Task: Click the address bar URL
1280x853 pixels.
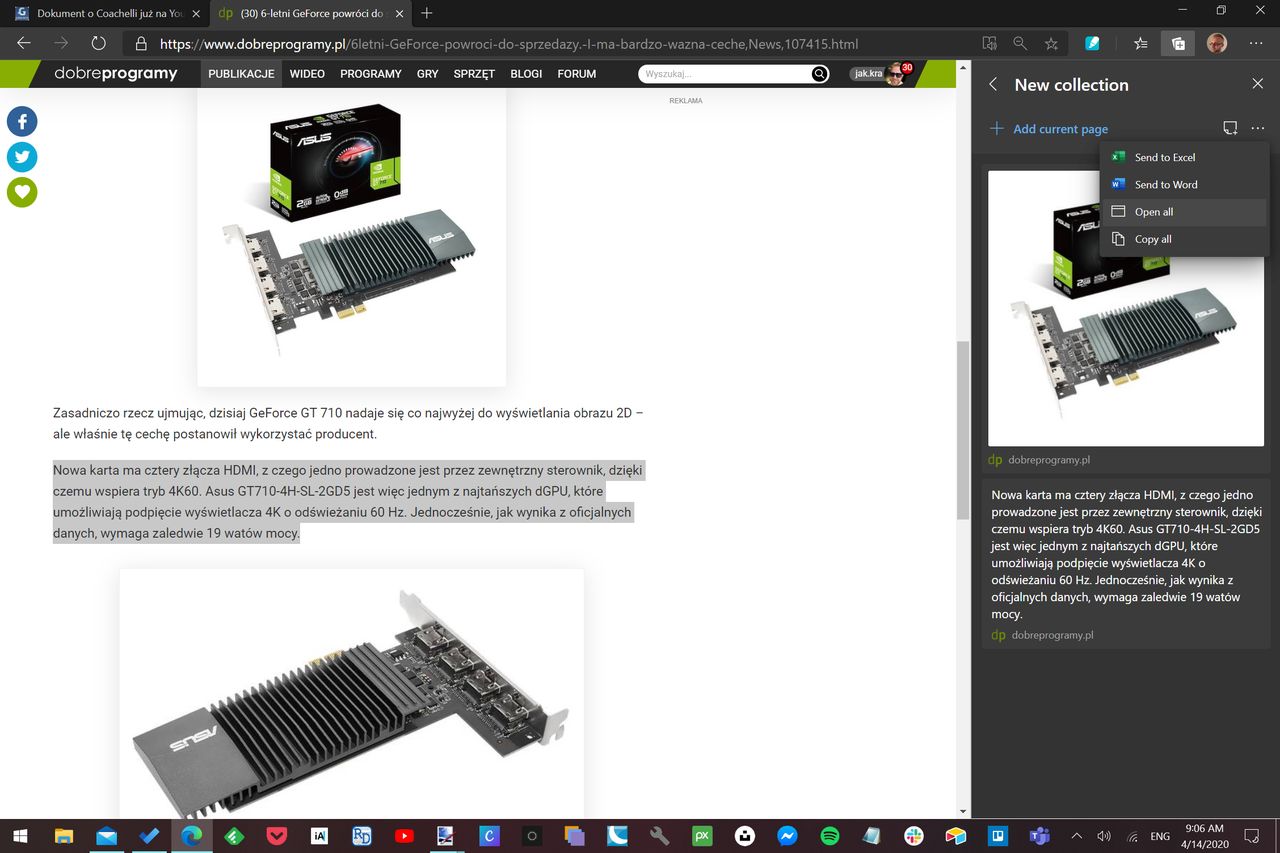Action: click(x=509, y=44)
